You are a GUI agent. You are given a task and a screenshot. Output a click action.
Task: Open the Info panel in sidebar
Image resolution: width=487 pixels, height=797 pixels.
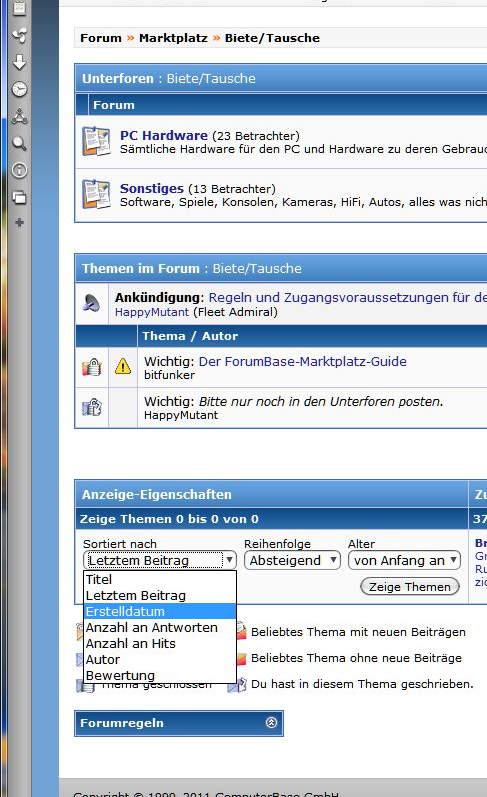coord(19,170)
